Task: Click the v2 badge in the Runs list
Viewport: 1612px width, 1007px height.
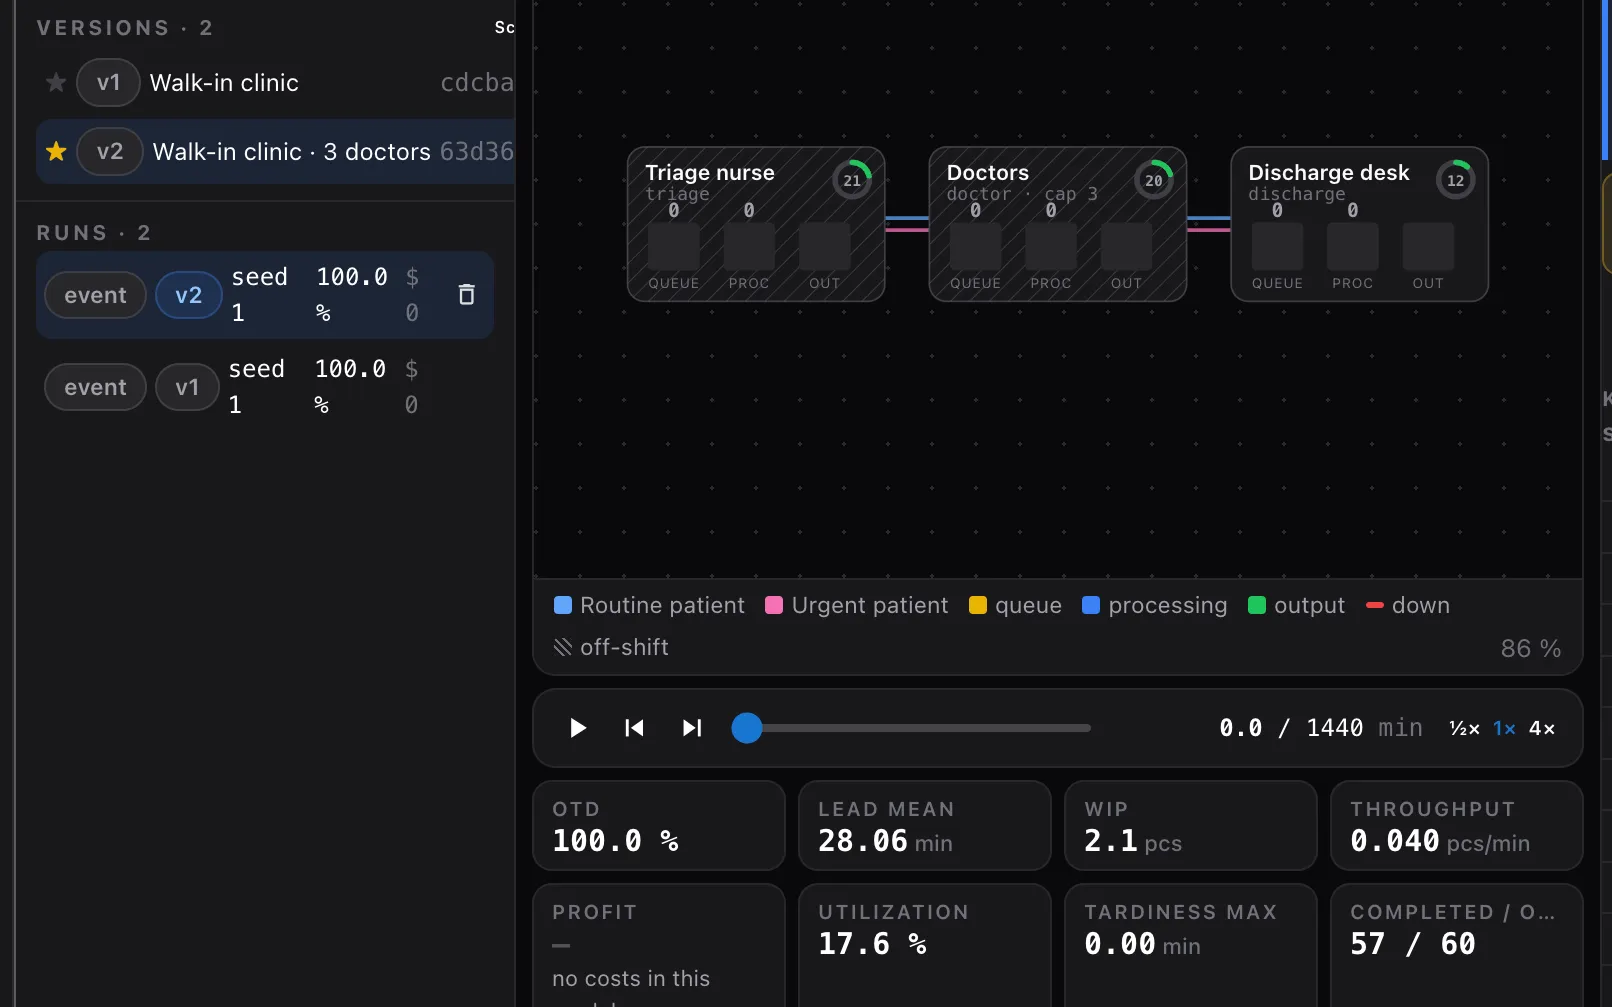Action: pyautogui.click(x=189, y=295)
